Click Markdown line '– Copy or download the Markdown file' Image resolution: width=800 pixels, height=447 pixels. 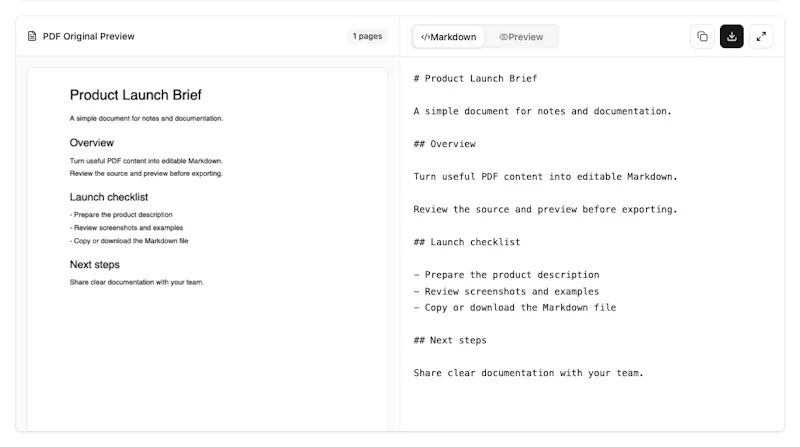515,308
